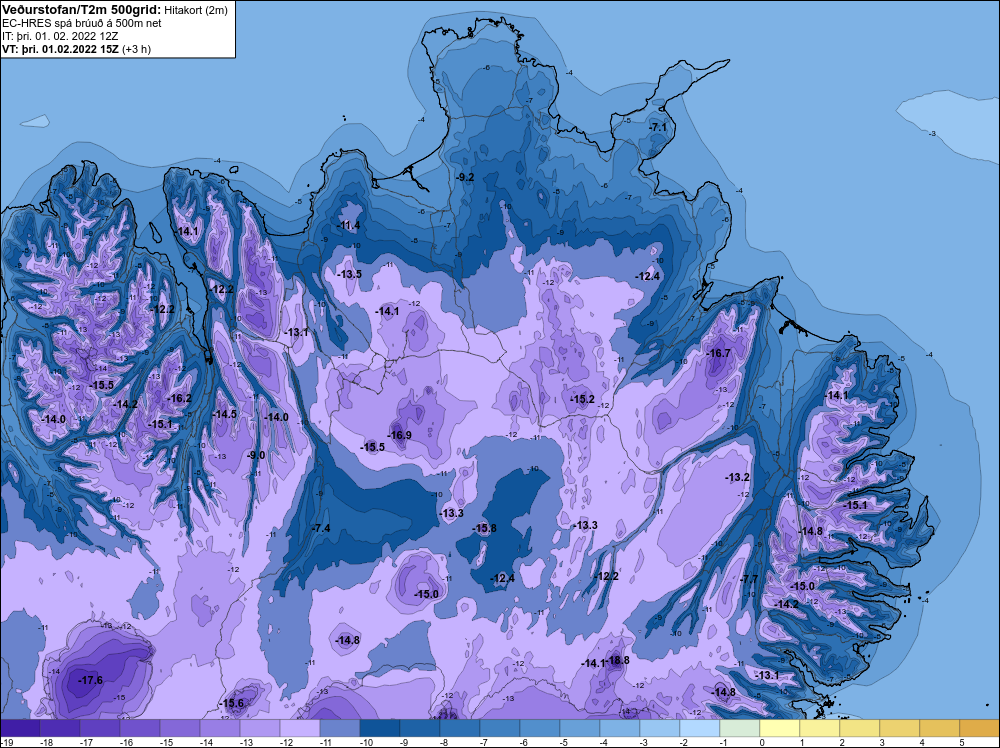
Task: Click the -7.4 temperature reading
Action: pos(321,528)
